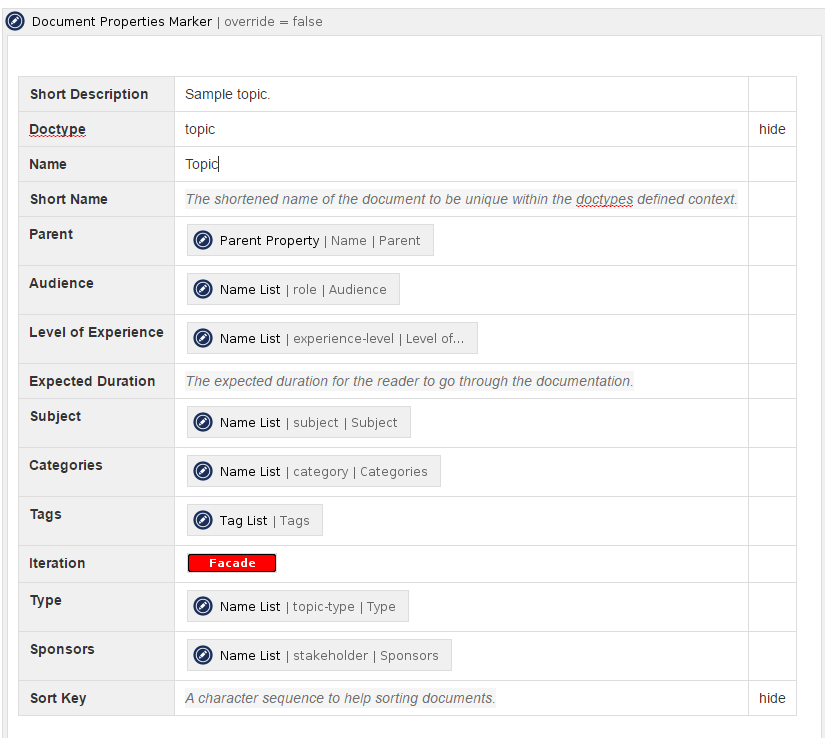Select the Tags Tag List chip
This screenshot has height=738, width=825.
254,520
